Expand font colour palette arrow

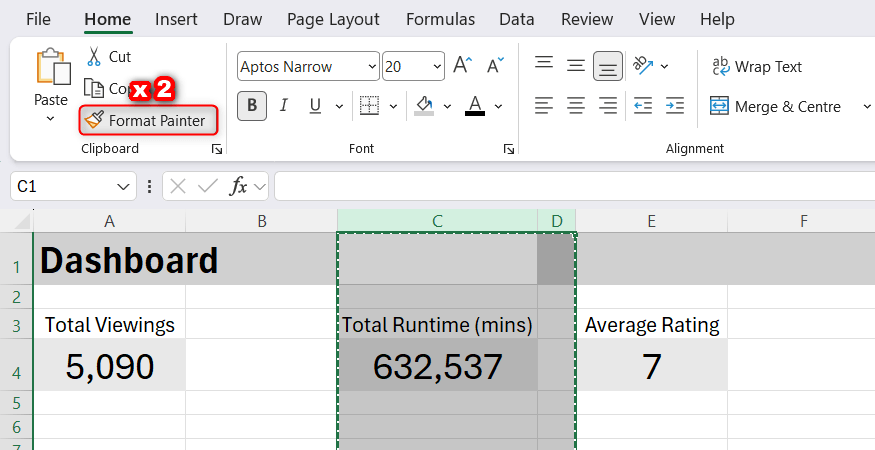click(x=498, y=106)
